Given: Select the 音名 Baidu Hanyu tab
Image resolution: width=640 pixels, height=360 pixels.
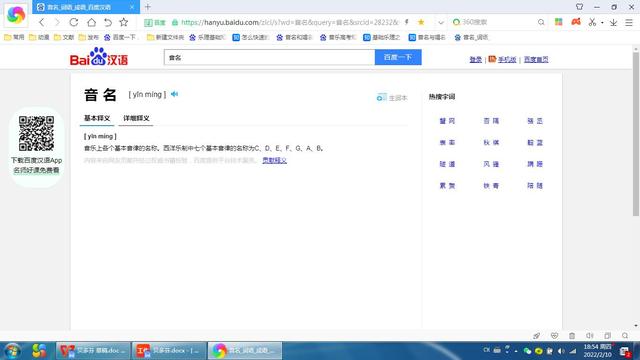Looking at the screenshot, I should (86, 7).
